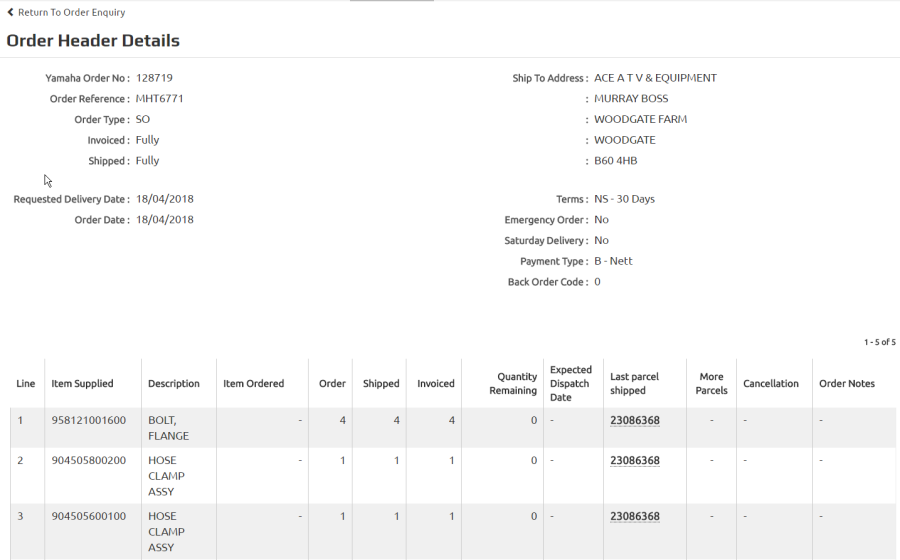Click the Quantity Remaining column header

pyautogui.click(x=513, y=383)
